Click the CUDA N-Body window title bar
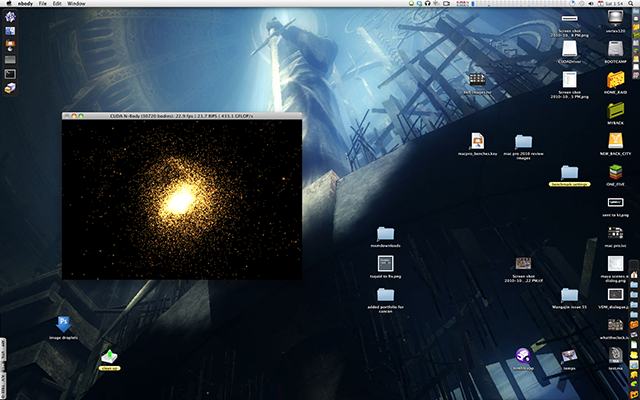Image resolution: width=640 pixels, height=400 pixels. [x=182, y=116]
